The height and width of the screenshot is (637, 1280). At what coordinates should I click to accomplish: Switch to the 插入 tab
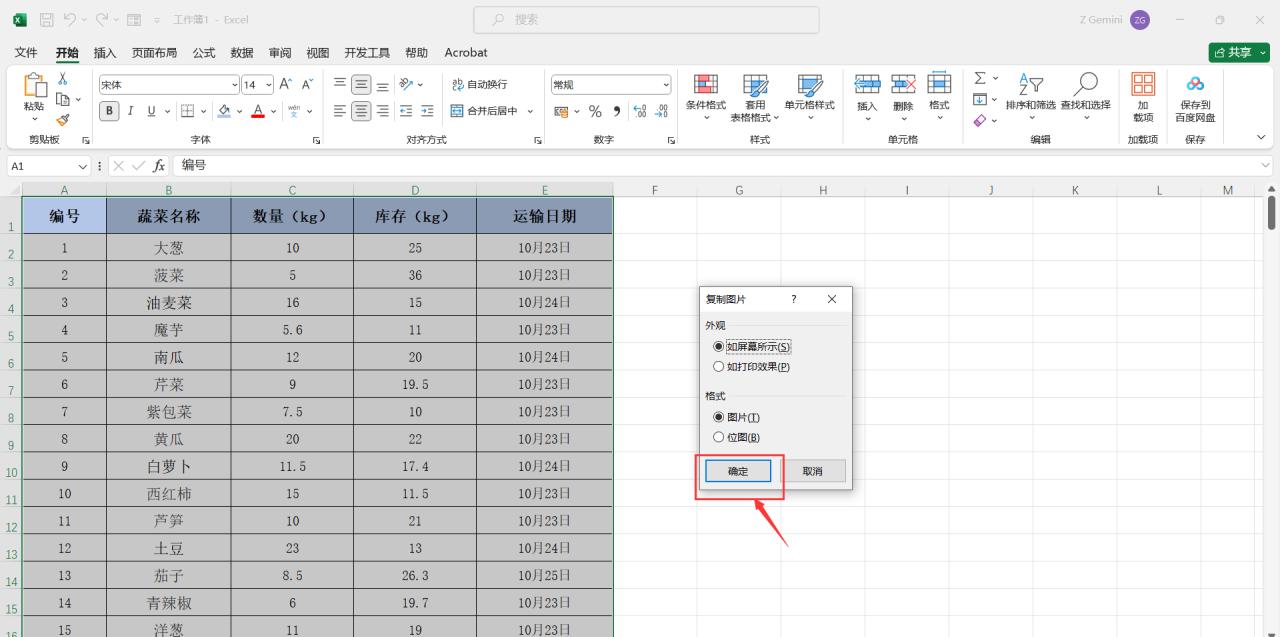pyautogui.click(x=105, y=52)
